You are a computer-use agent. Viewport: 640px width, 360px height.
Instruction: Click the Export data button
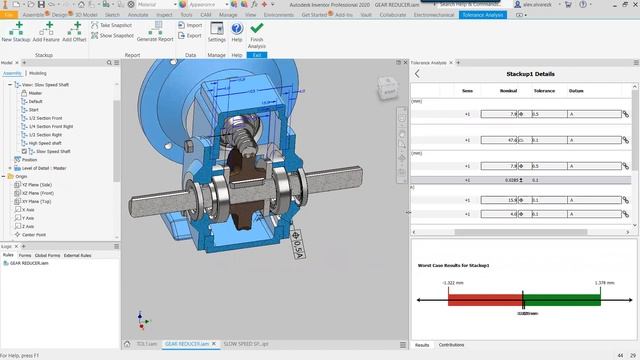[x=190, y=36]
